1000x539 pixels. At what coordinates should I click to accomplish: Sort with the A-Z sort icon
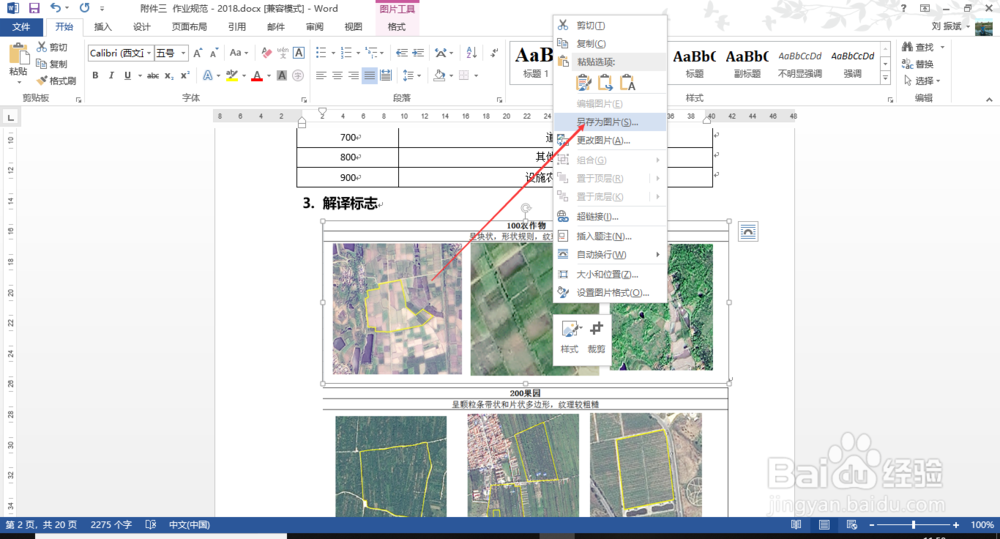coord(471,53)
